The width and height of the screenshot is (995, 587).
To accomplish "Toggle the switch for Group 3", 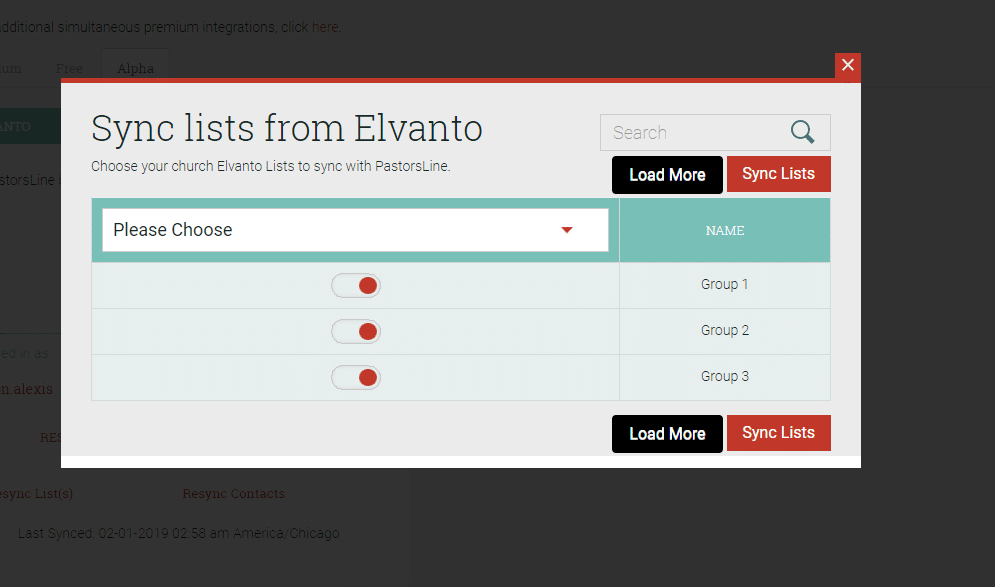I will pyautogui.click(x=356, y=378).
